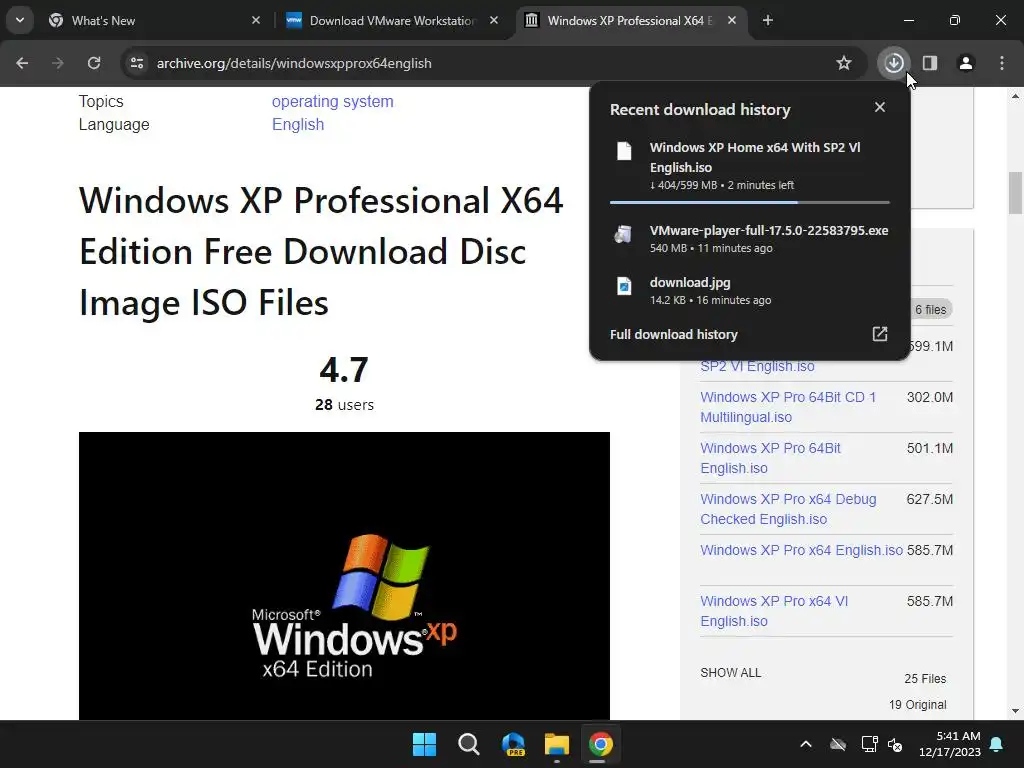Viewport: 1024px width, 768px height.
Task: Click the page vertical scrollbar thumb
Action: [x=1016, y=193]
